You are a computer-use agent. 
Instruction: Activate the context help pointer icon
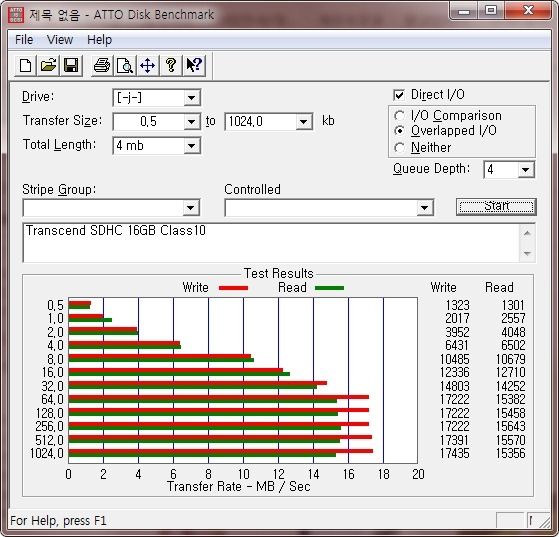point(194,66)
